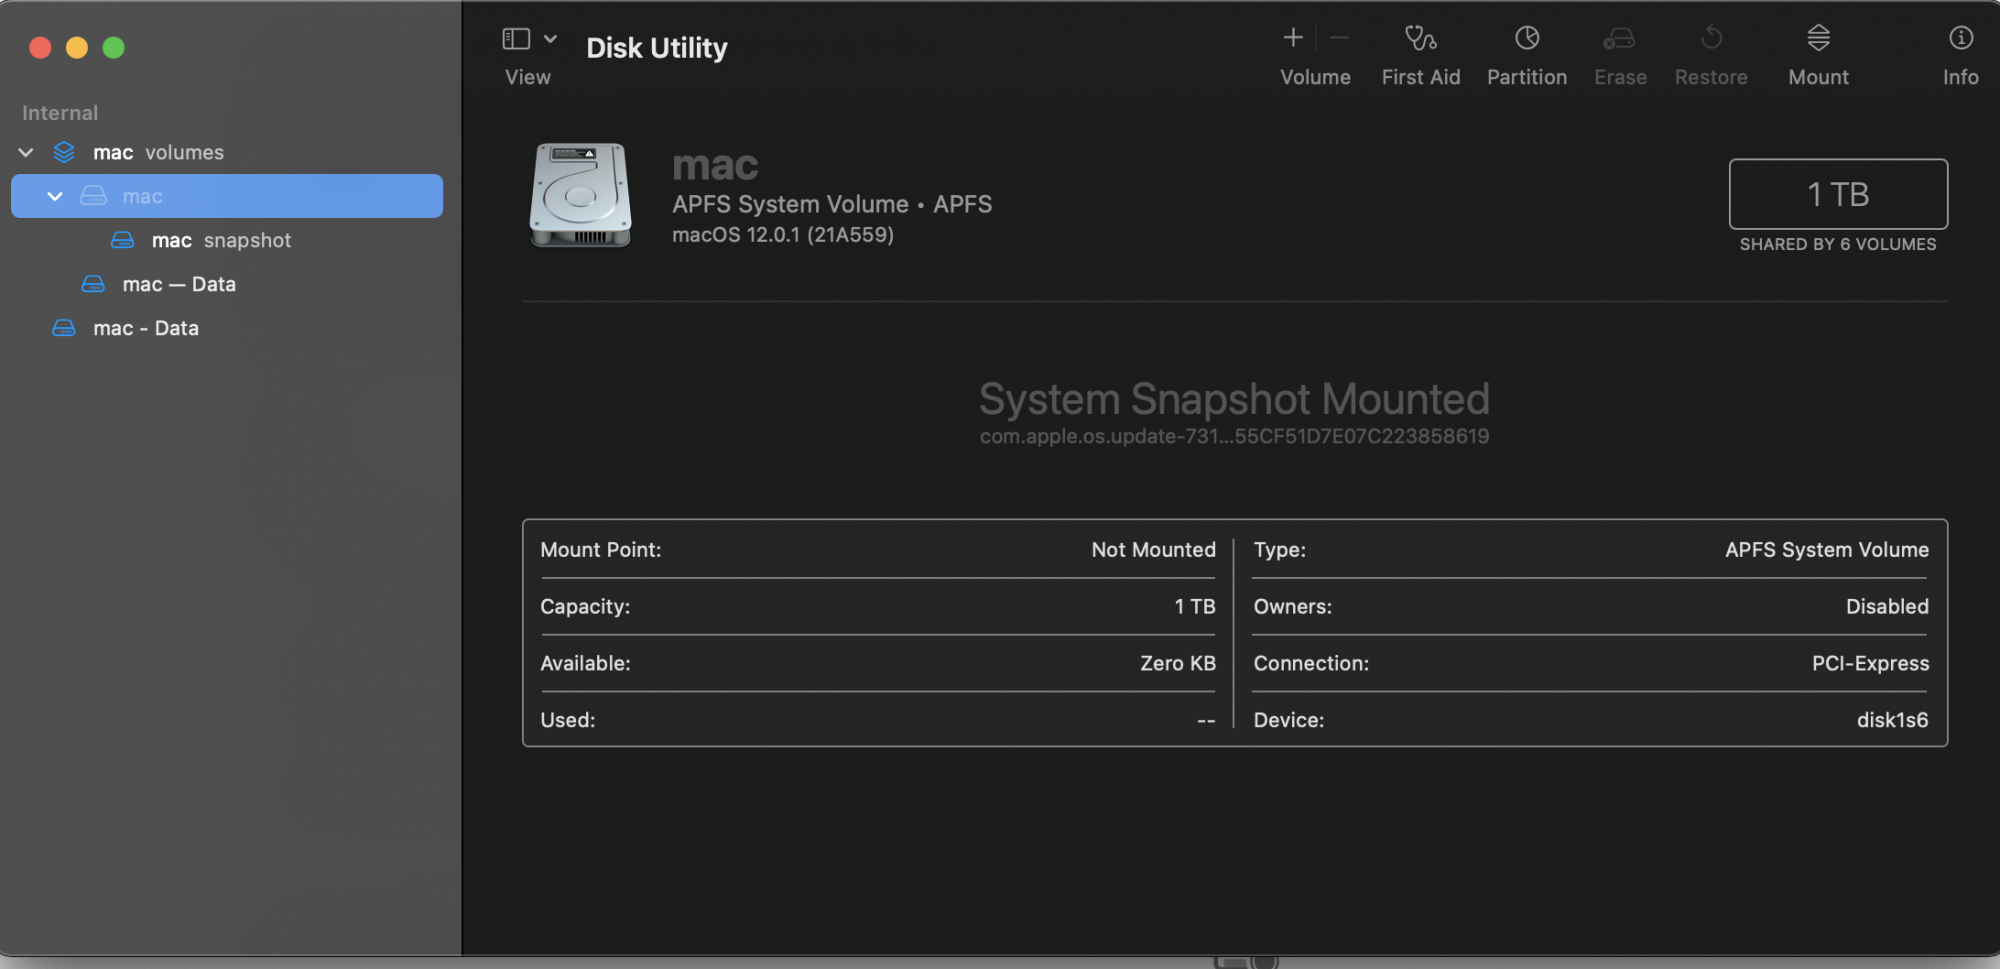
Task: Select mac volumes container icon
Action: click(64, 152)
